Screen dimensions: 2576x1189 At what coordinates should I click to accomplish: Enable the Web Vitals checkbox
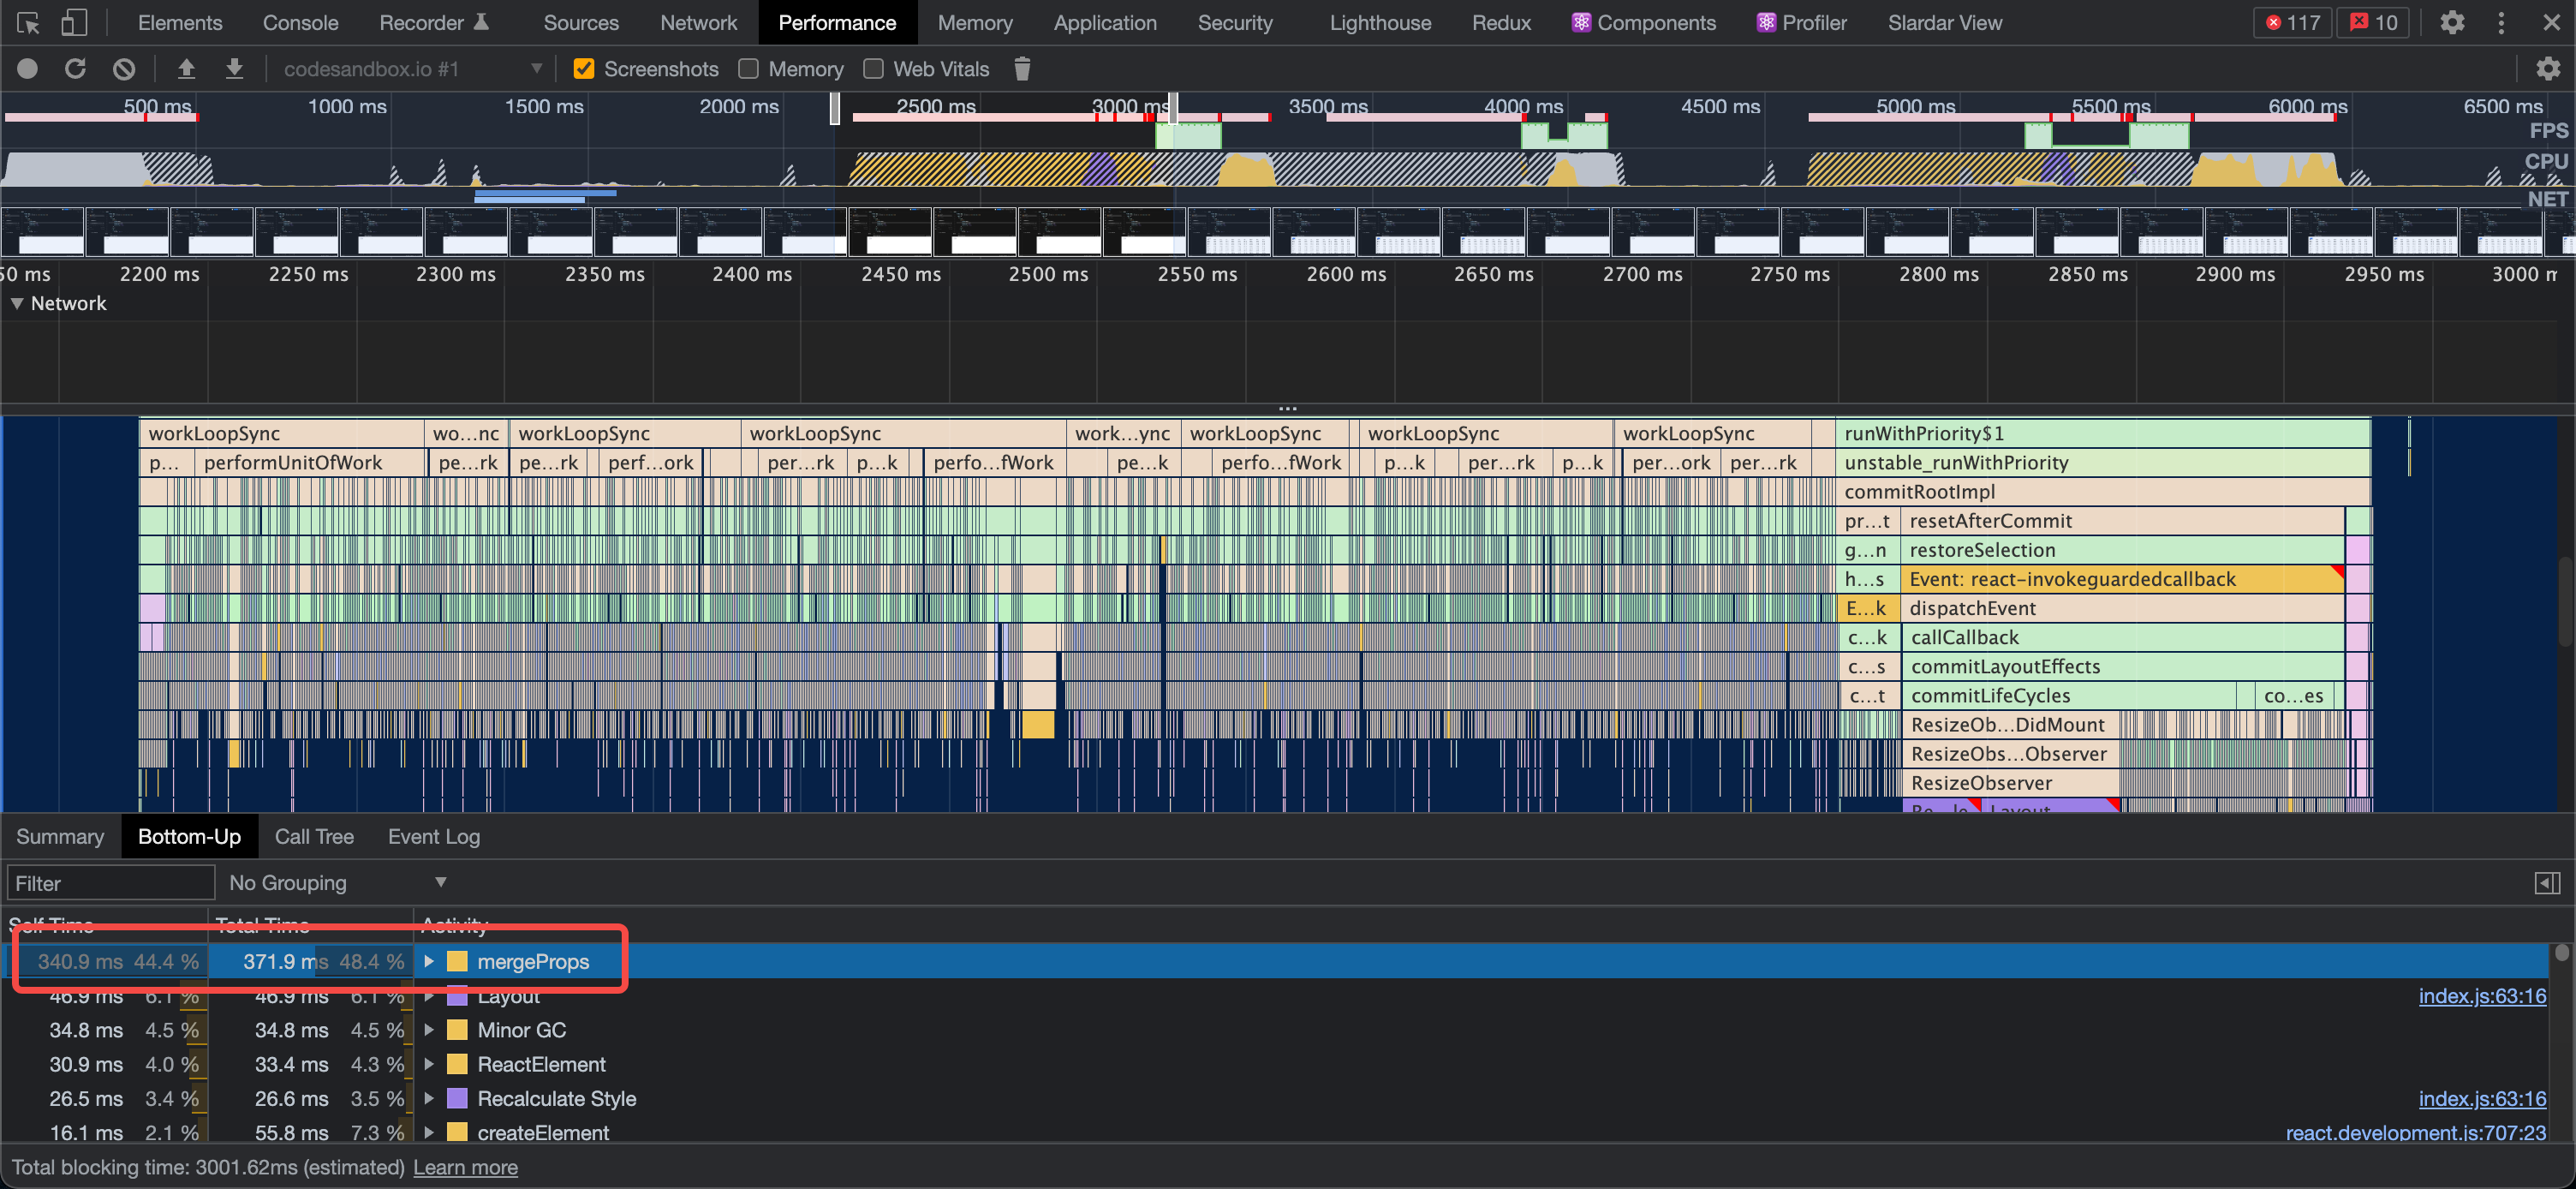[873, 69]
